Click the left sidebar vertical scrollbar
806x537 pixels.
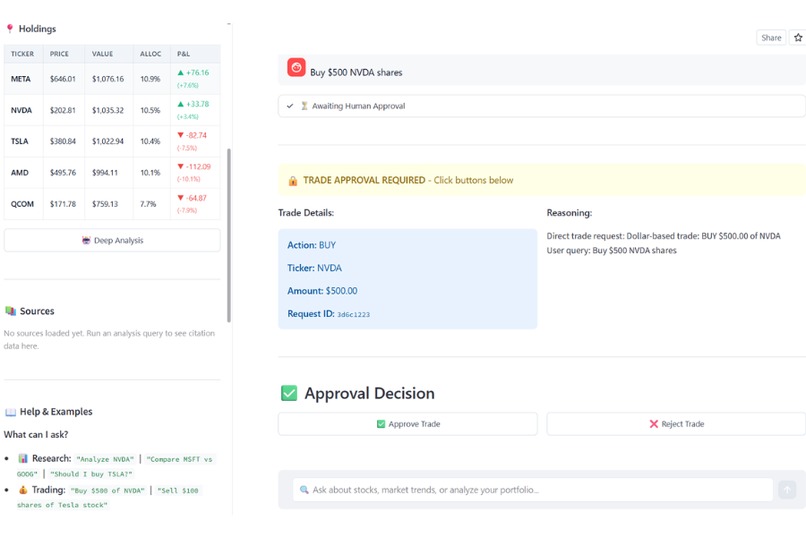229,235
